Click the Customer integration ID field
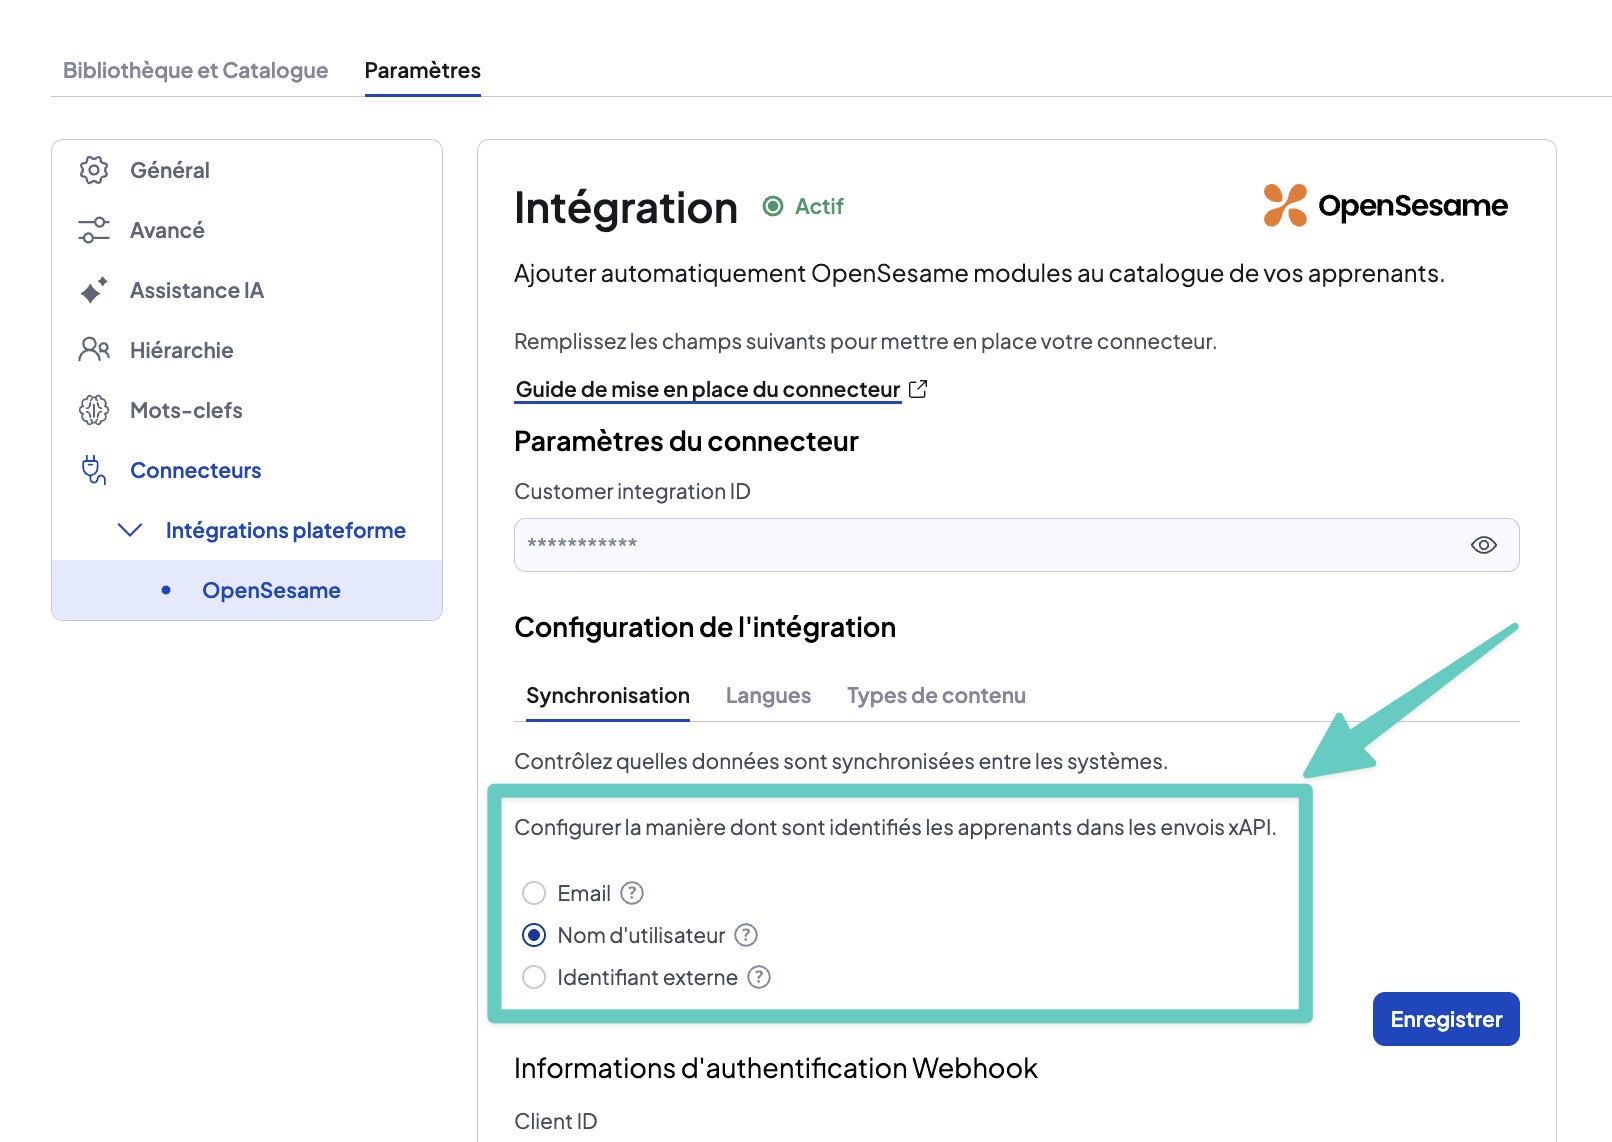 (1017, 545)
